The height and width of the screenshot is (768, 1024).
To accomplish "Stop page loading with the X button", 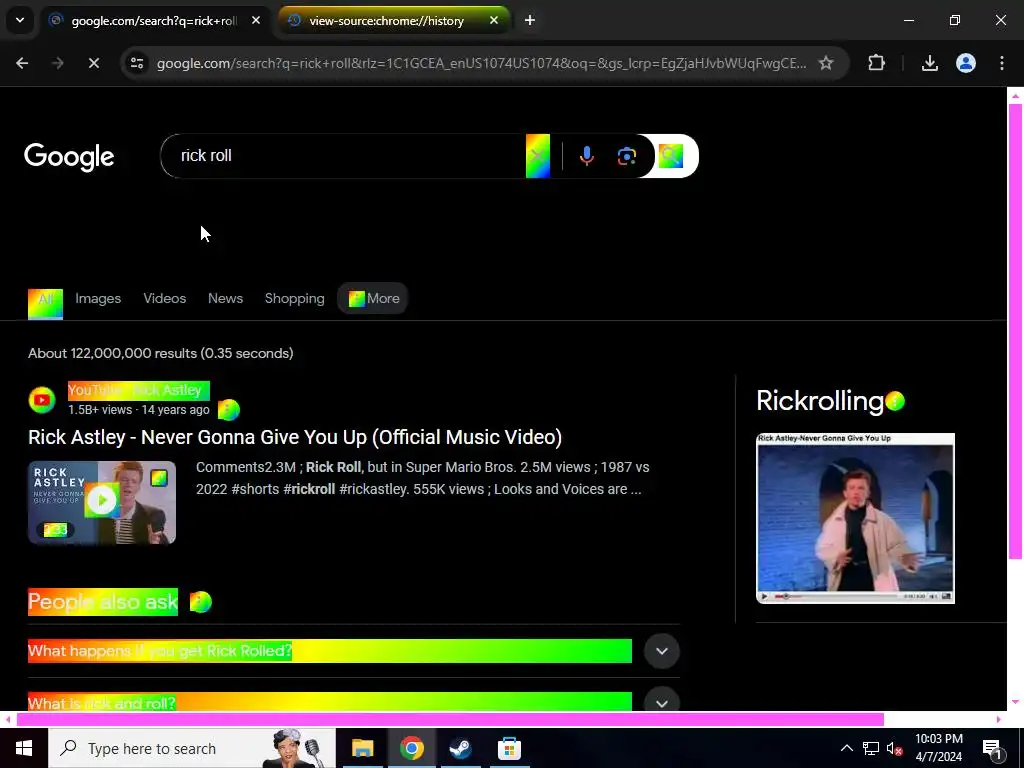I will [x=93, y=63].
